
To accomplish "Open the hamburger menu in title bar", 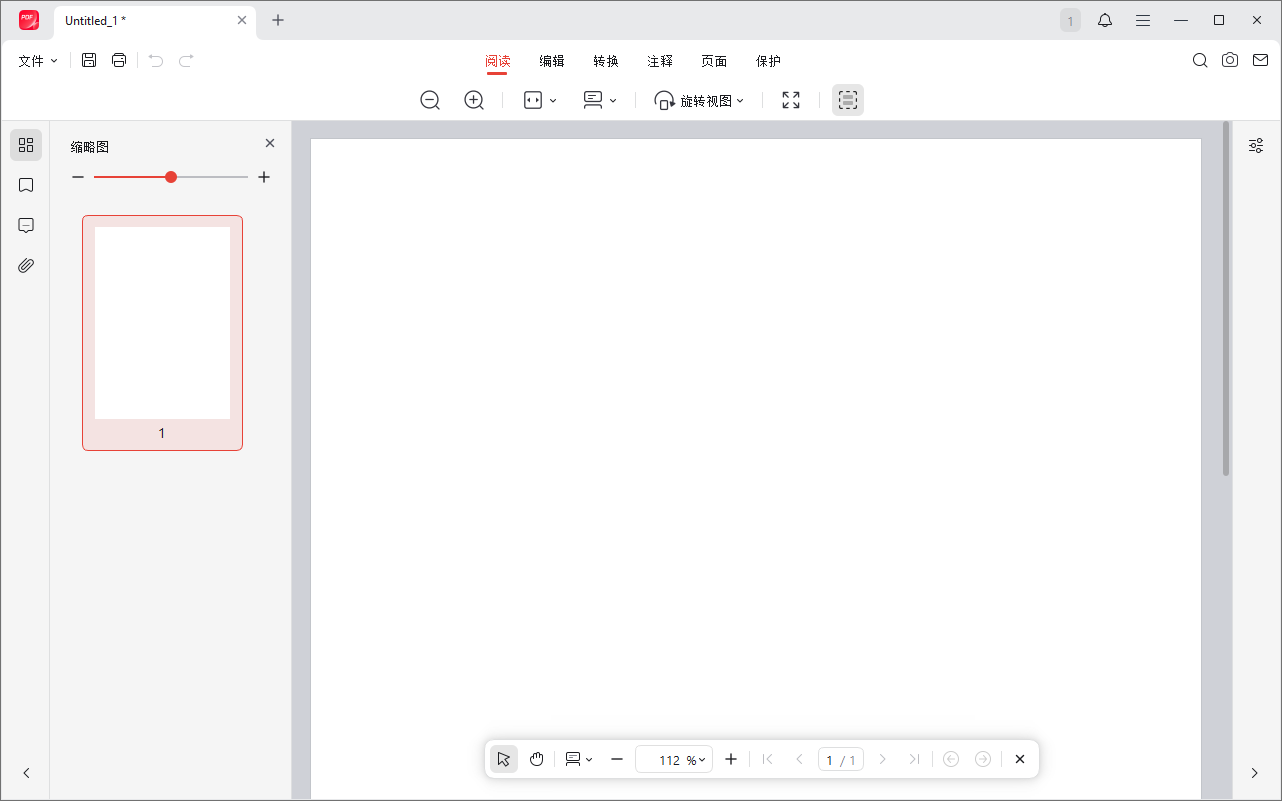I will point(1143,20).
